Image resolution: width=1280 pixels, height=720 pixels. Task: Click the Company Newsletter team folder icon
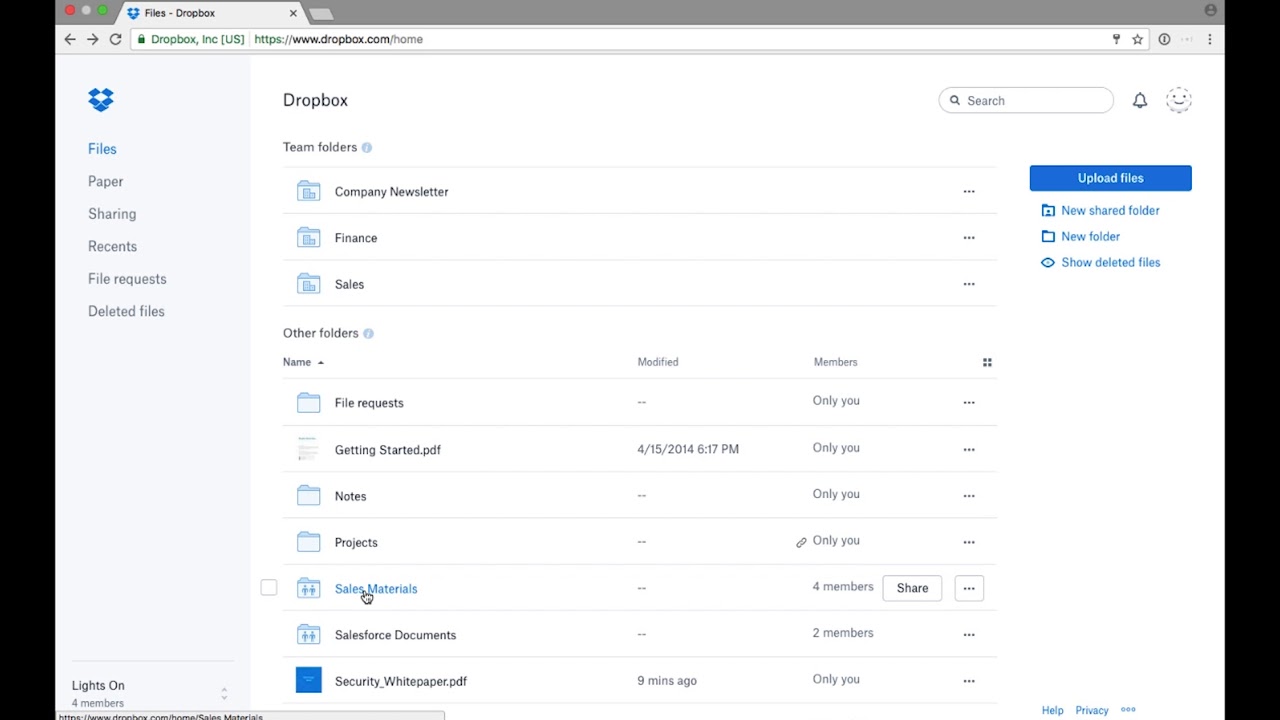(308, 191)
